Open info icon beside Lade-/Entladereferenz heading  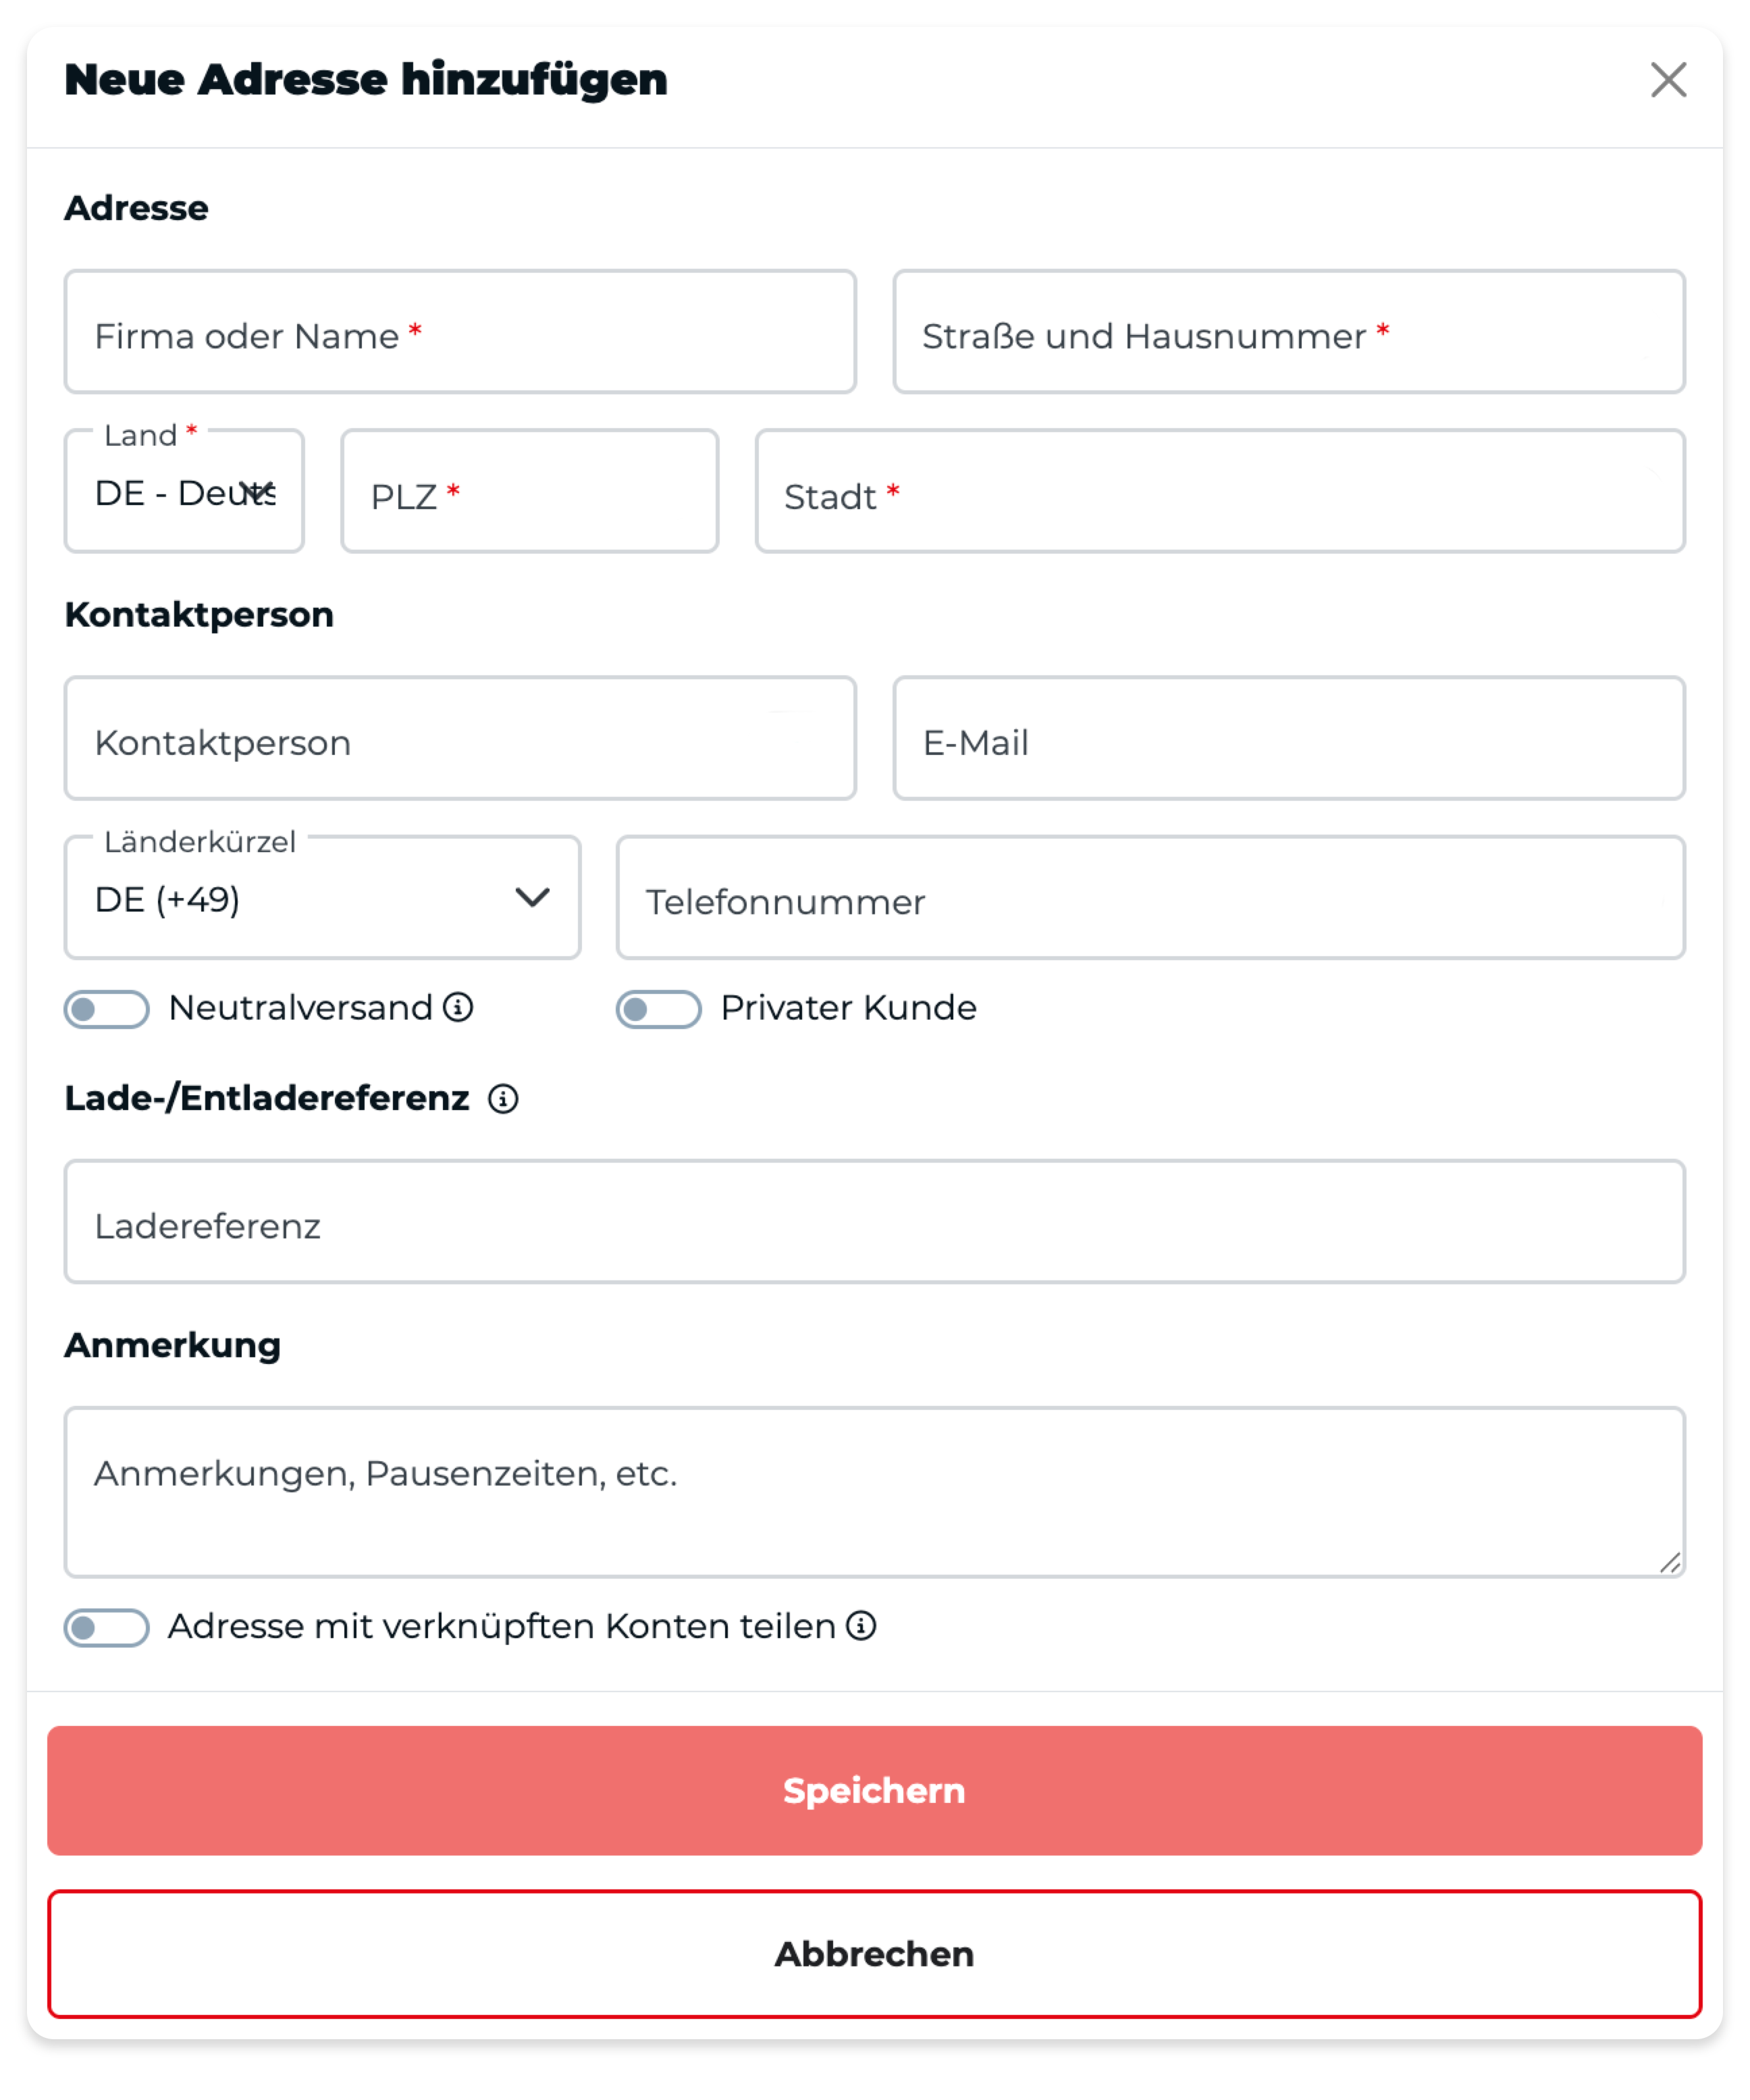click(503, 1099)
